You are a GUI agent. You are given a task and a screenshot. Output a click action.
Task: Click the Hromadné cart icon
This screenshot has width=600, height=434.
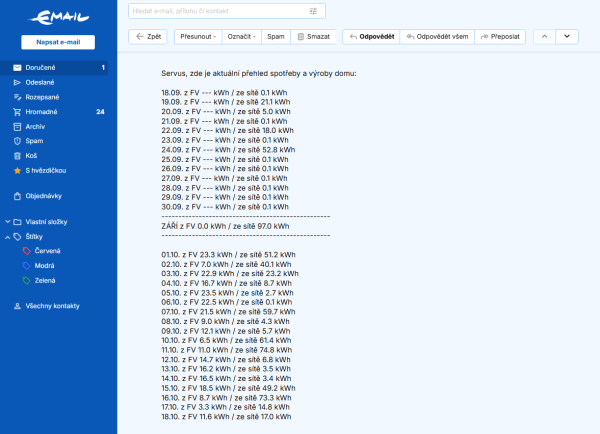[17, 112]
